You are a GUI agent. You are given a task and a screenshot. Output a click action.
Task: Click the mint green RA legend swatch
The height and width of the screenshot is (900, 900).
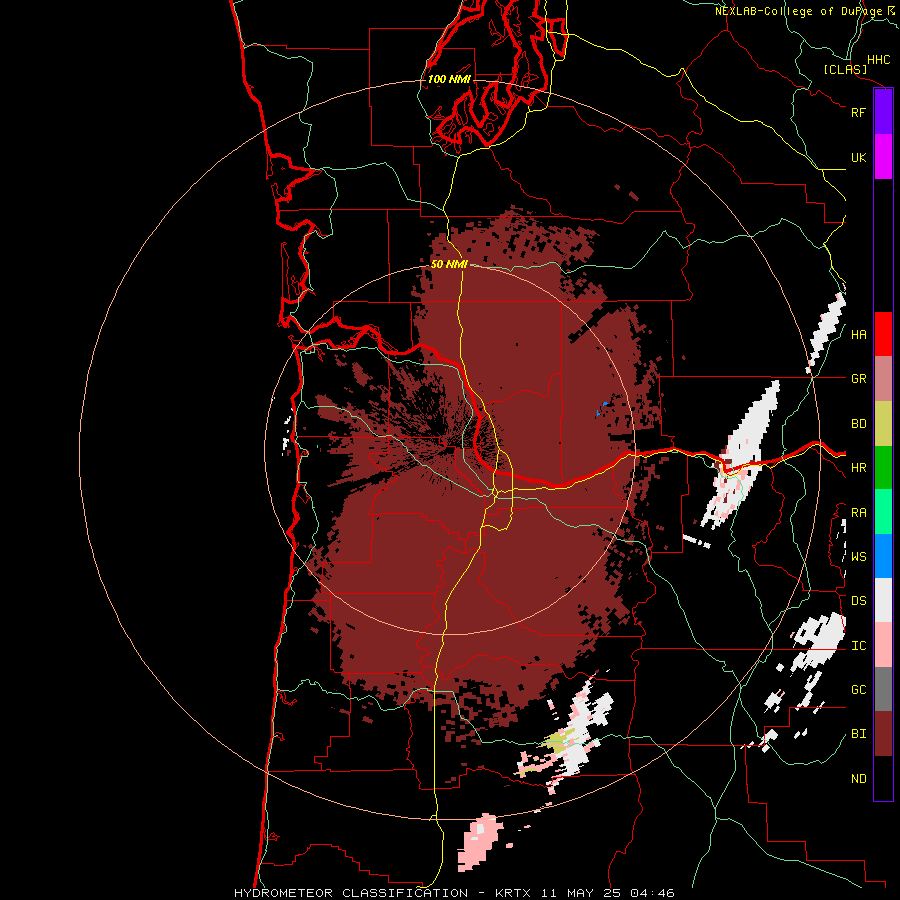tap(883, 512)
